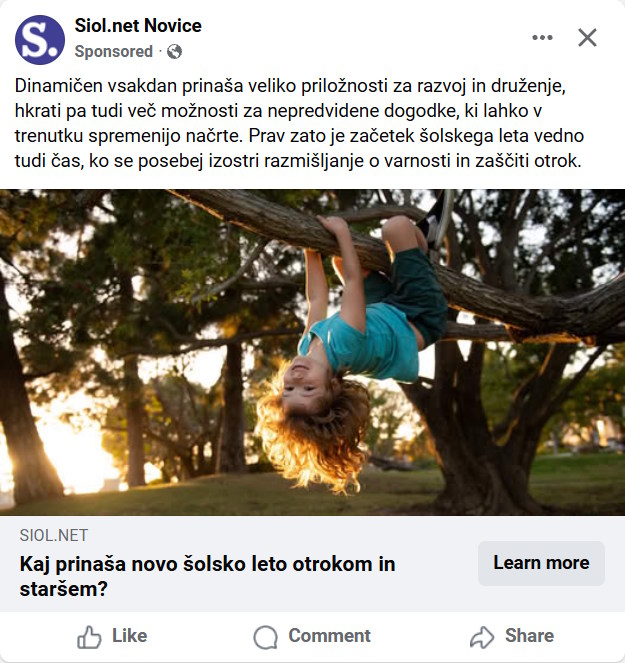Hide this sponsored ad with X
Screen dimensions: 625x663
coord(587,38)
